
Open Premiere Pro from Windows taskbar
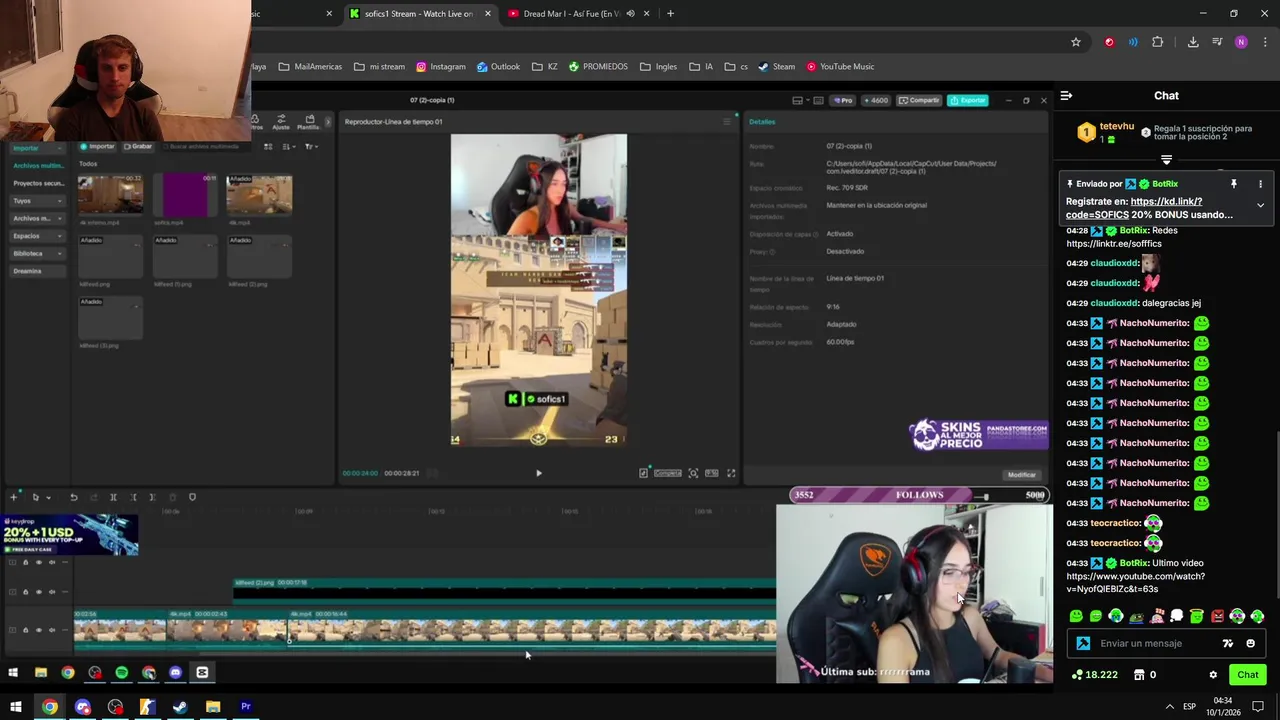pyautogui.click(x=245, y=707)
